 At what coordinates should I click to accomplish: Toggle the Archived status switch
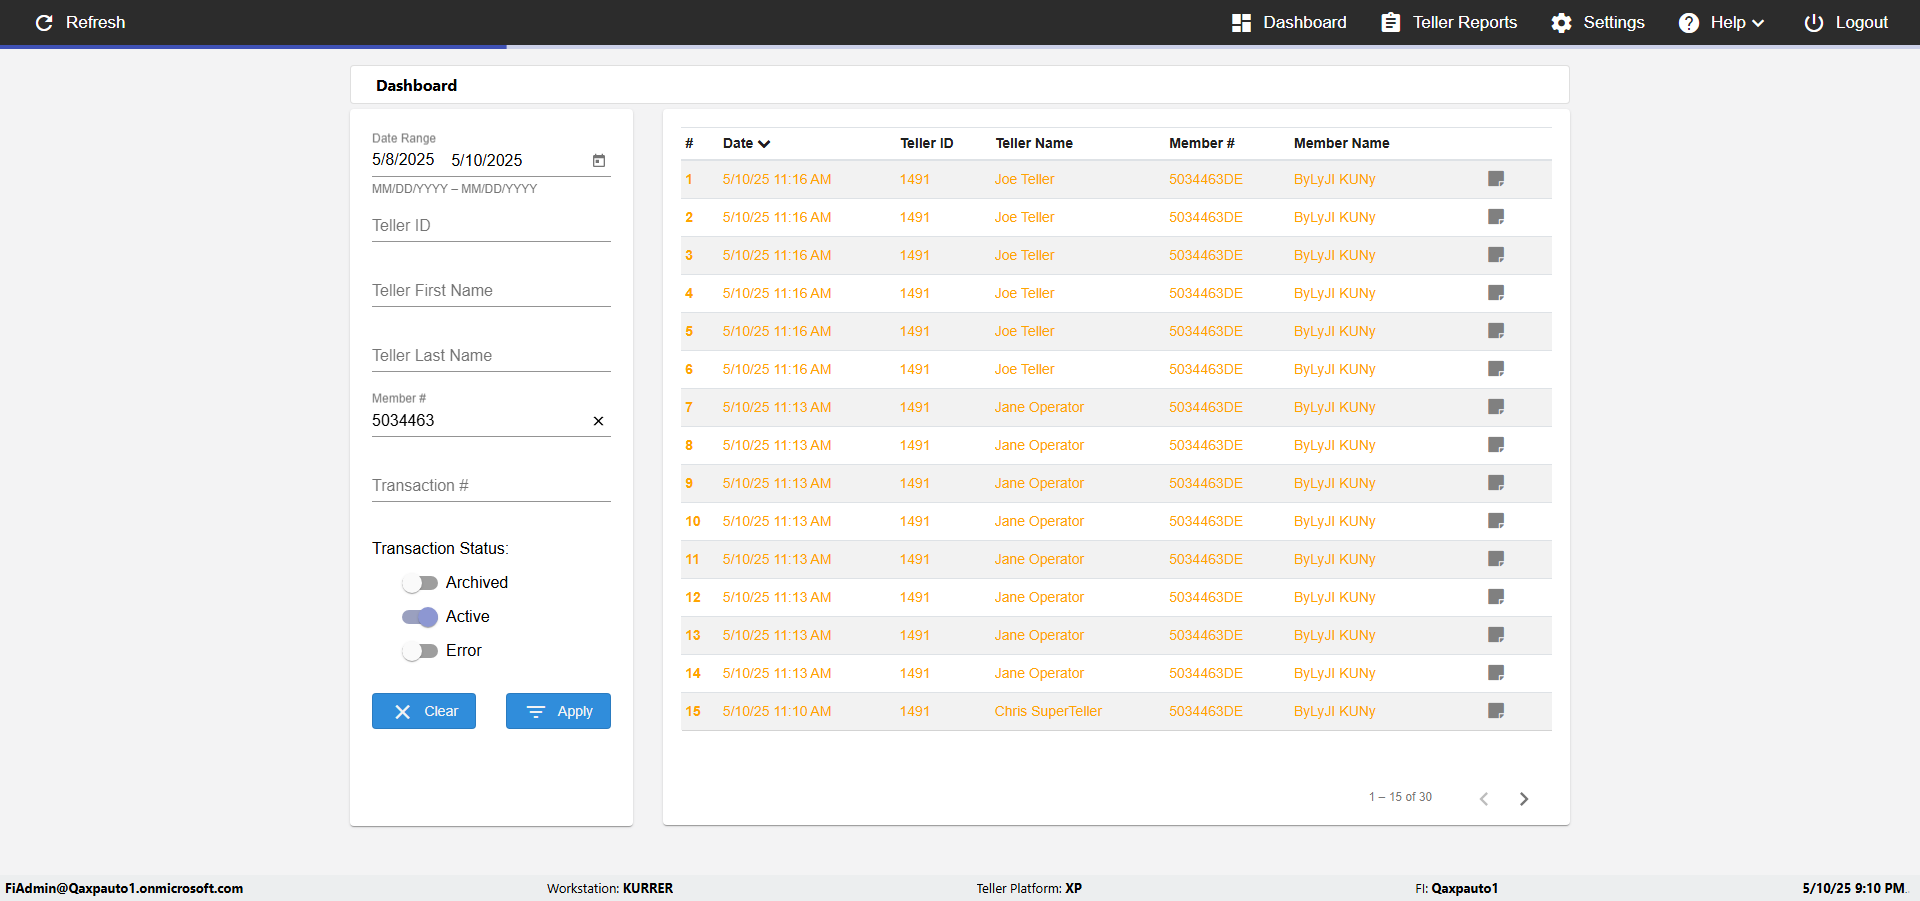(420, 583)
